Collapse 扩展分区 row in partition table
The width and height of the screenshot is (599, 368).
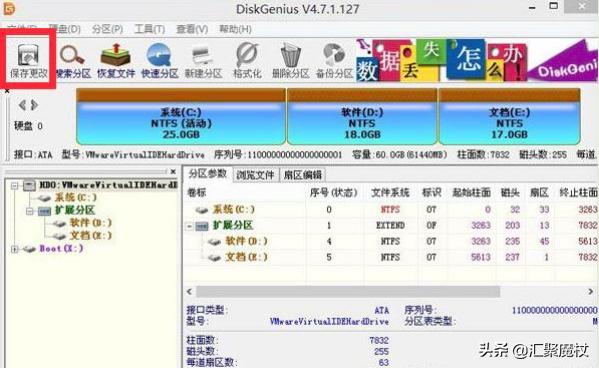coord(189,226)
